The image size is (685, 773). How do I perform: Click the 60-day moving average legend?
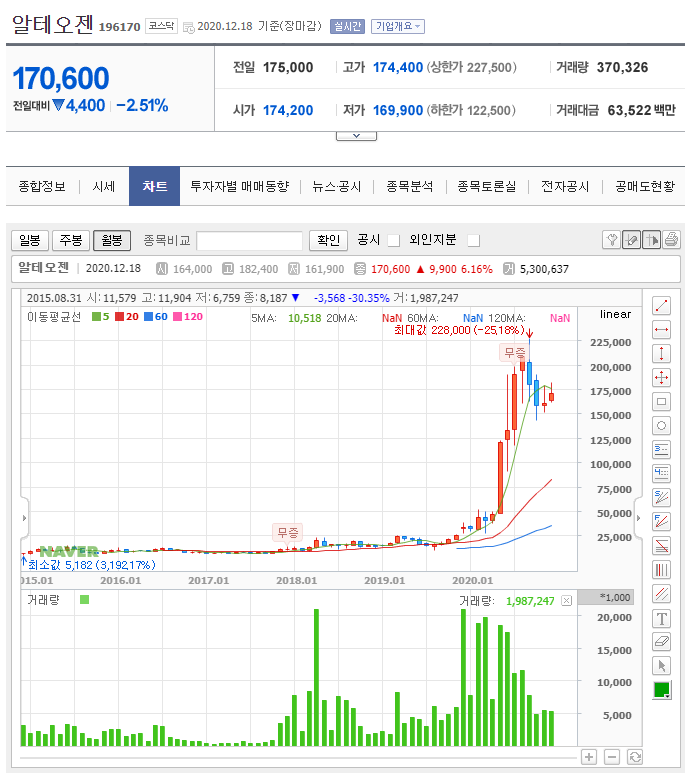coord(156,316)
